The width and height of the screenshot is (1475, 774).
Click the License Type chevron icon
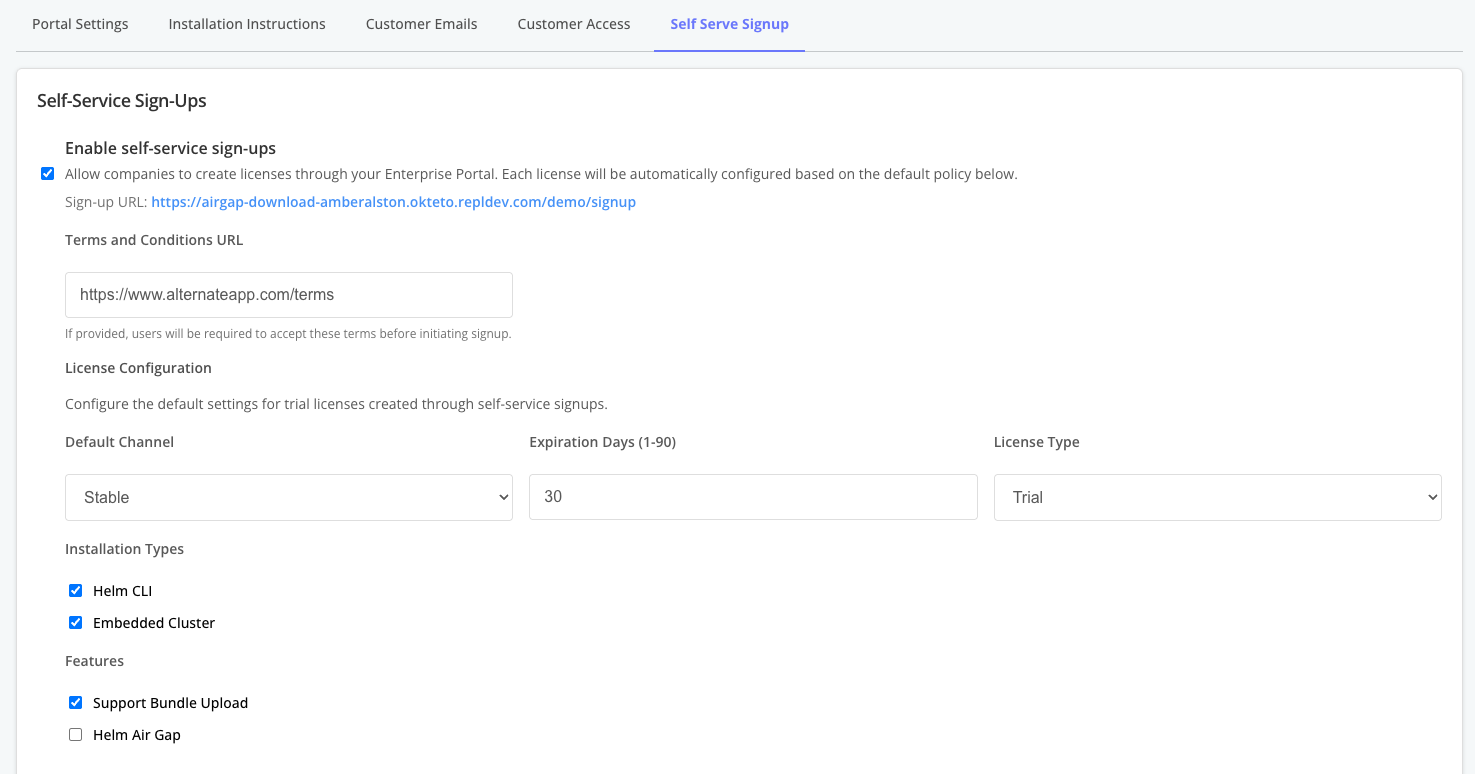click(1432, 497)
